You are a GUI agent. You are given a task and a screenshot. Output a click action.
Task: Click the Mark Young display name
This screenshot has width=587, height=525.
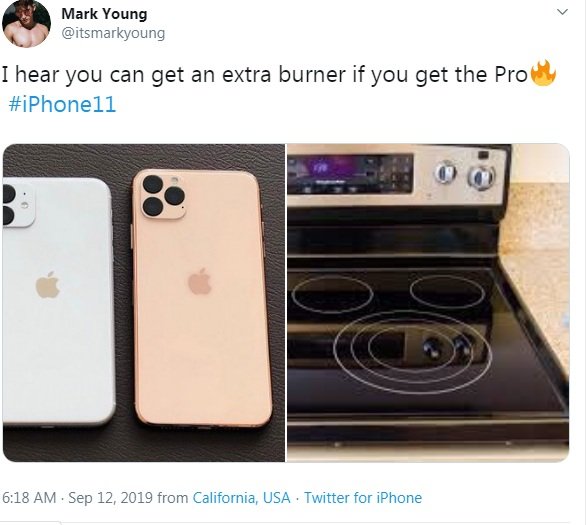coord(104,14)
